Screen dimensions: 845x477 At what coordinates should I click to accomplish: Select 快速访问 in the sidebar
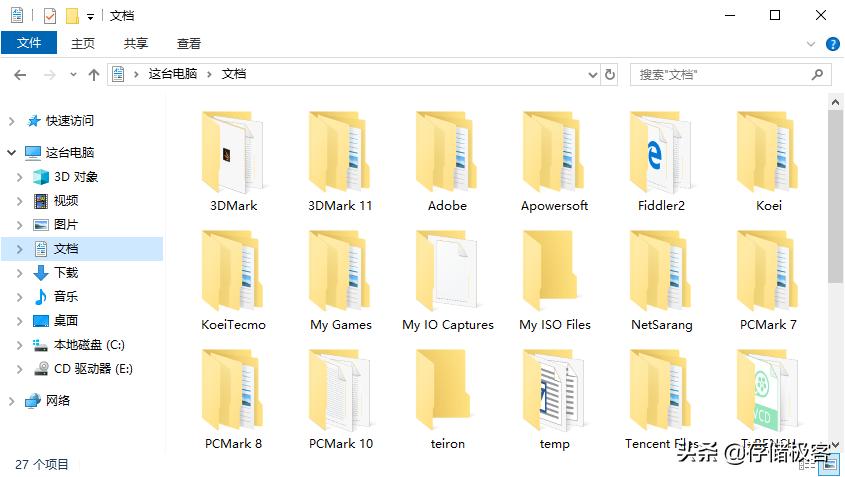click(70, 121)
